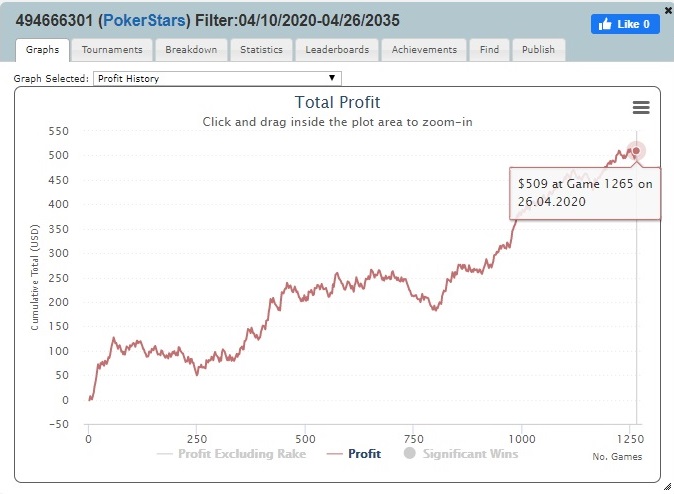Click the resize grip at bottom-right corner
674x494 pixels.
point(668,487)
